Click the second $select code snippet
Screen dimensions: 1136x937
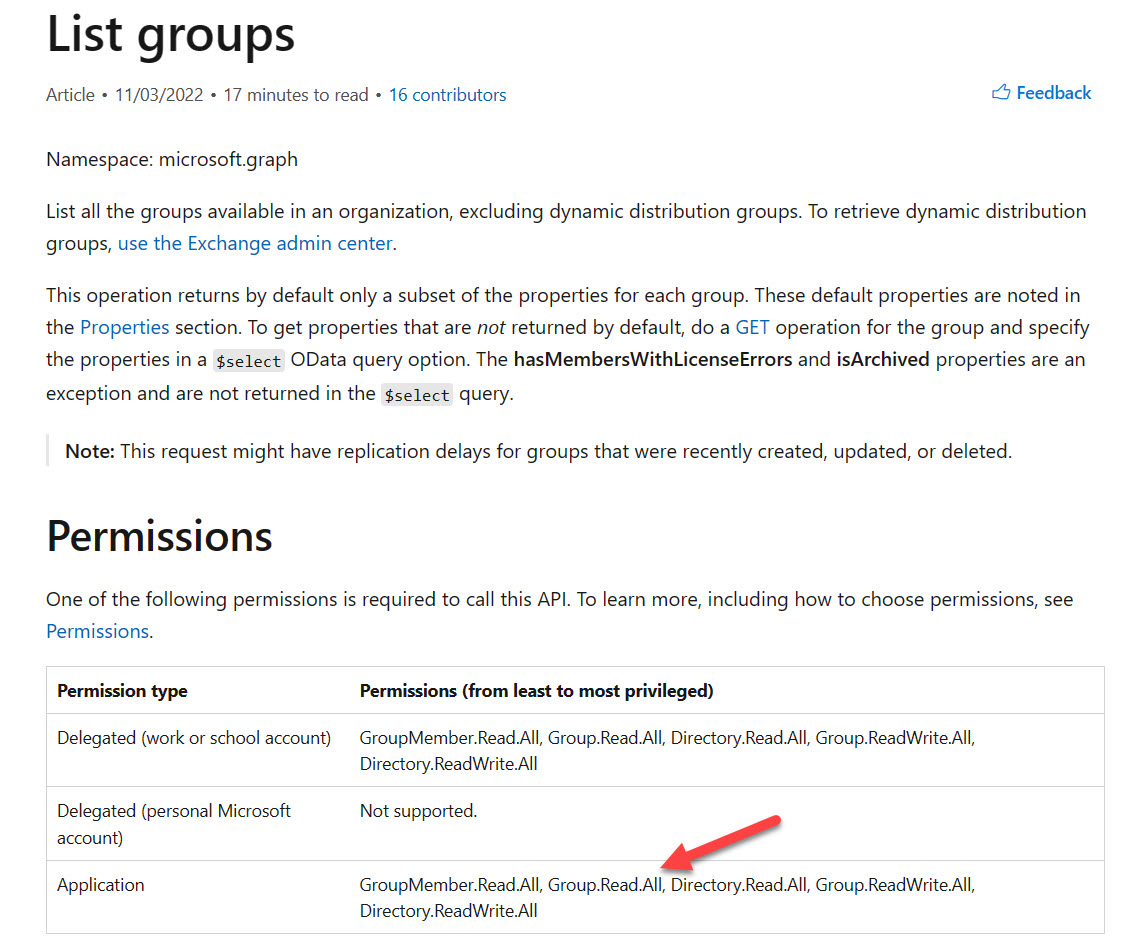417,395
